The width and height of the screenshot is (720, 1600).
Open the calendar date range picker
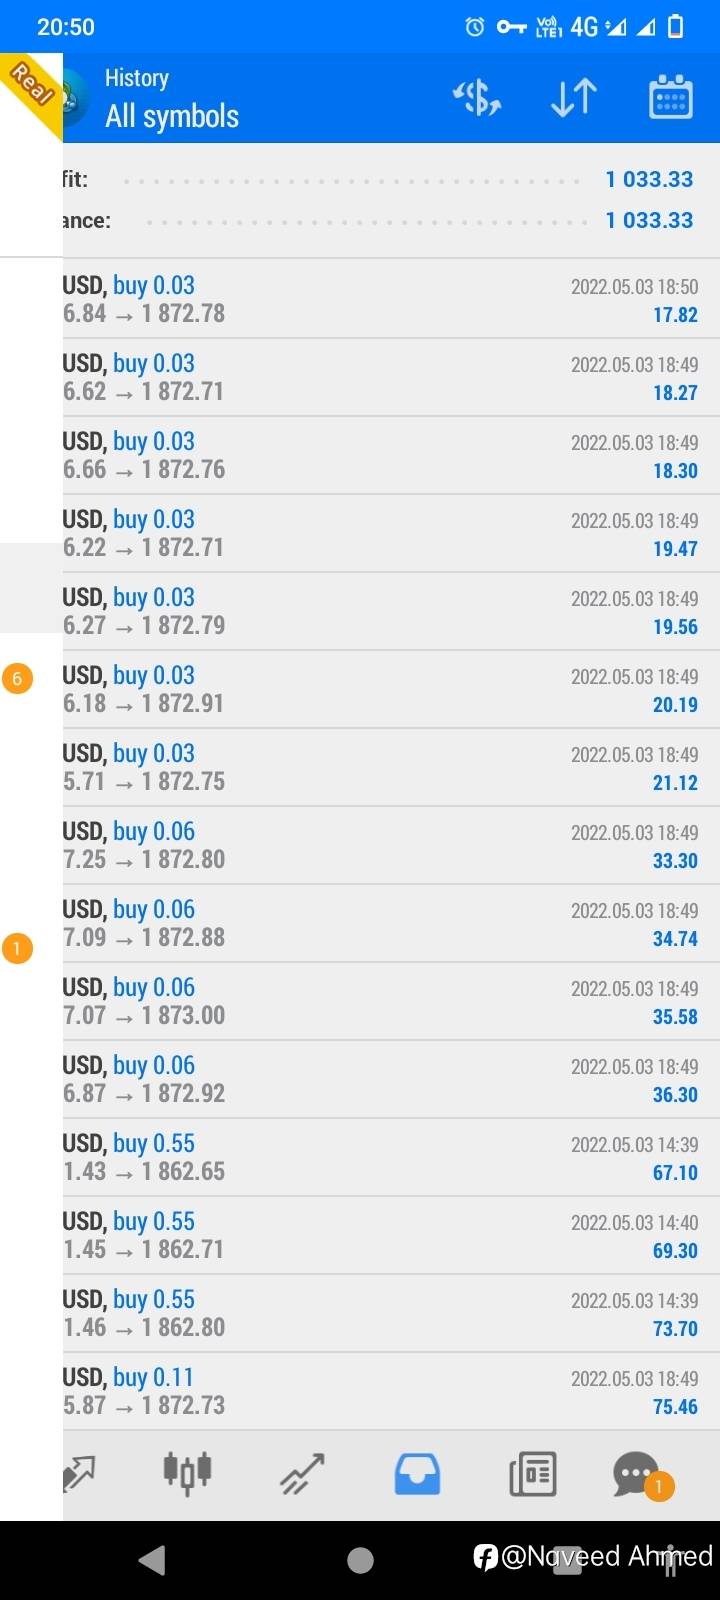click(670, 98)
